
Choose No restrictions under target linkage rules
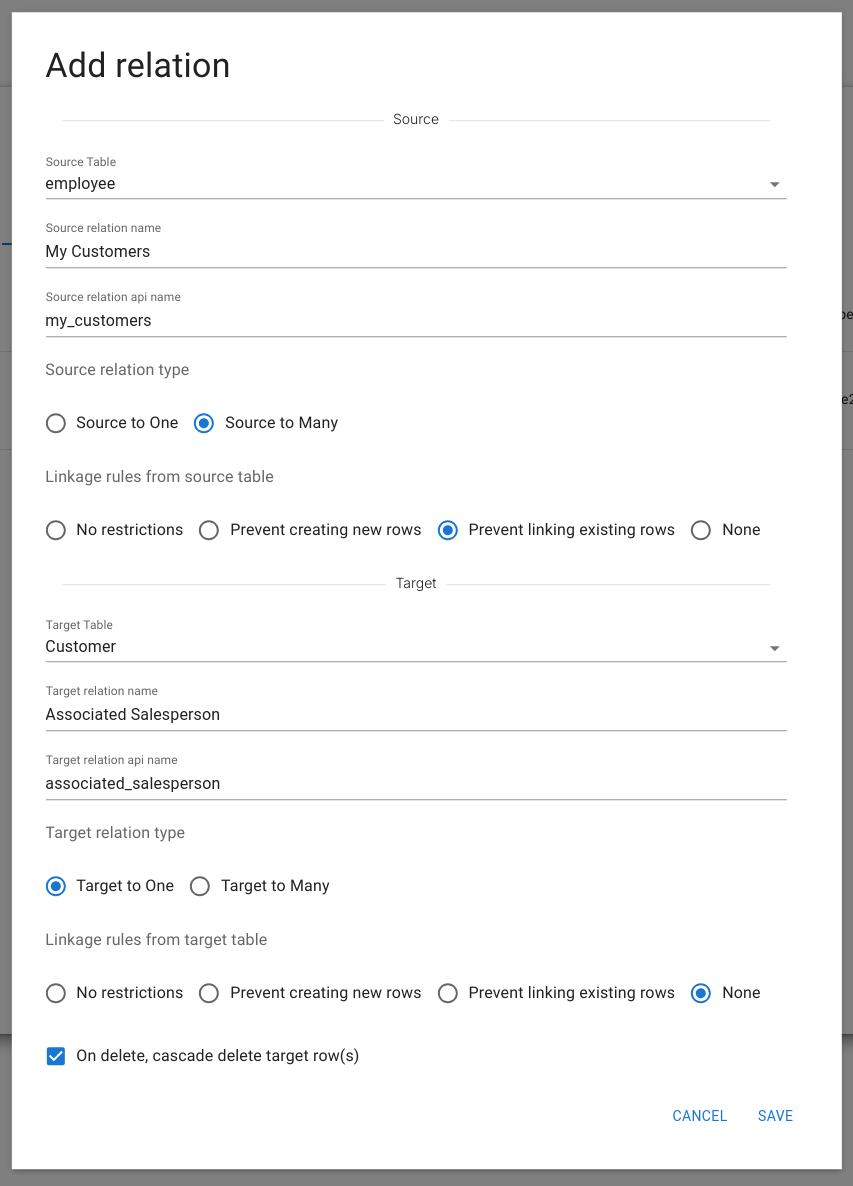pos(57,993)
